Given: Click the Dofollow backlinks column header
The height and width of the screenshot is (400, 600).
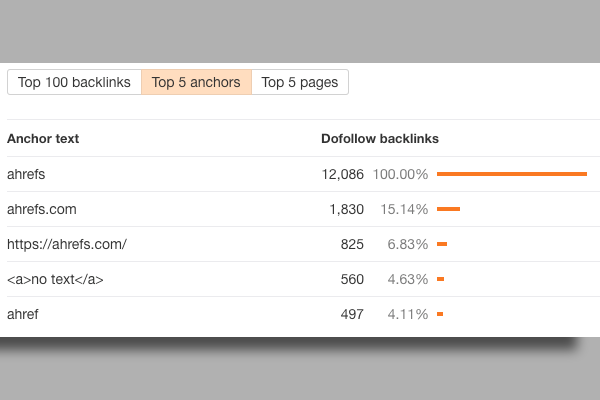Looking at the screenshot, I should [x=380, y=139].
